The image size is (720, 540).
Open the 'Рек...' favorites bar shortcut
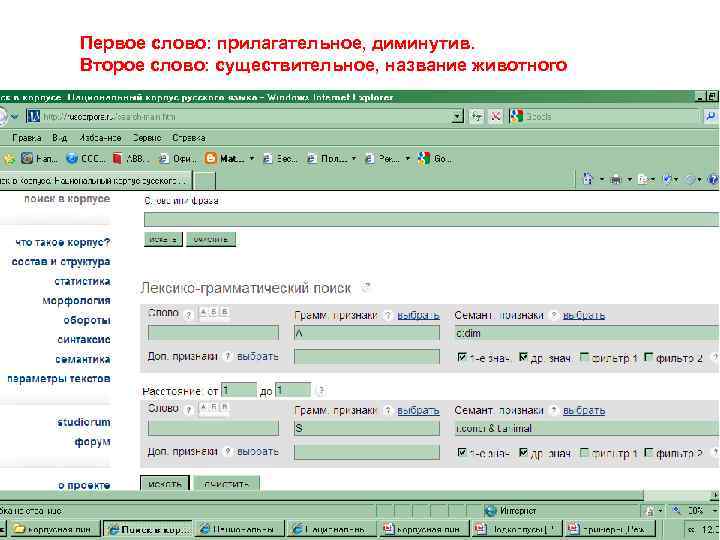pyautogui.click(x=382, y=159)
